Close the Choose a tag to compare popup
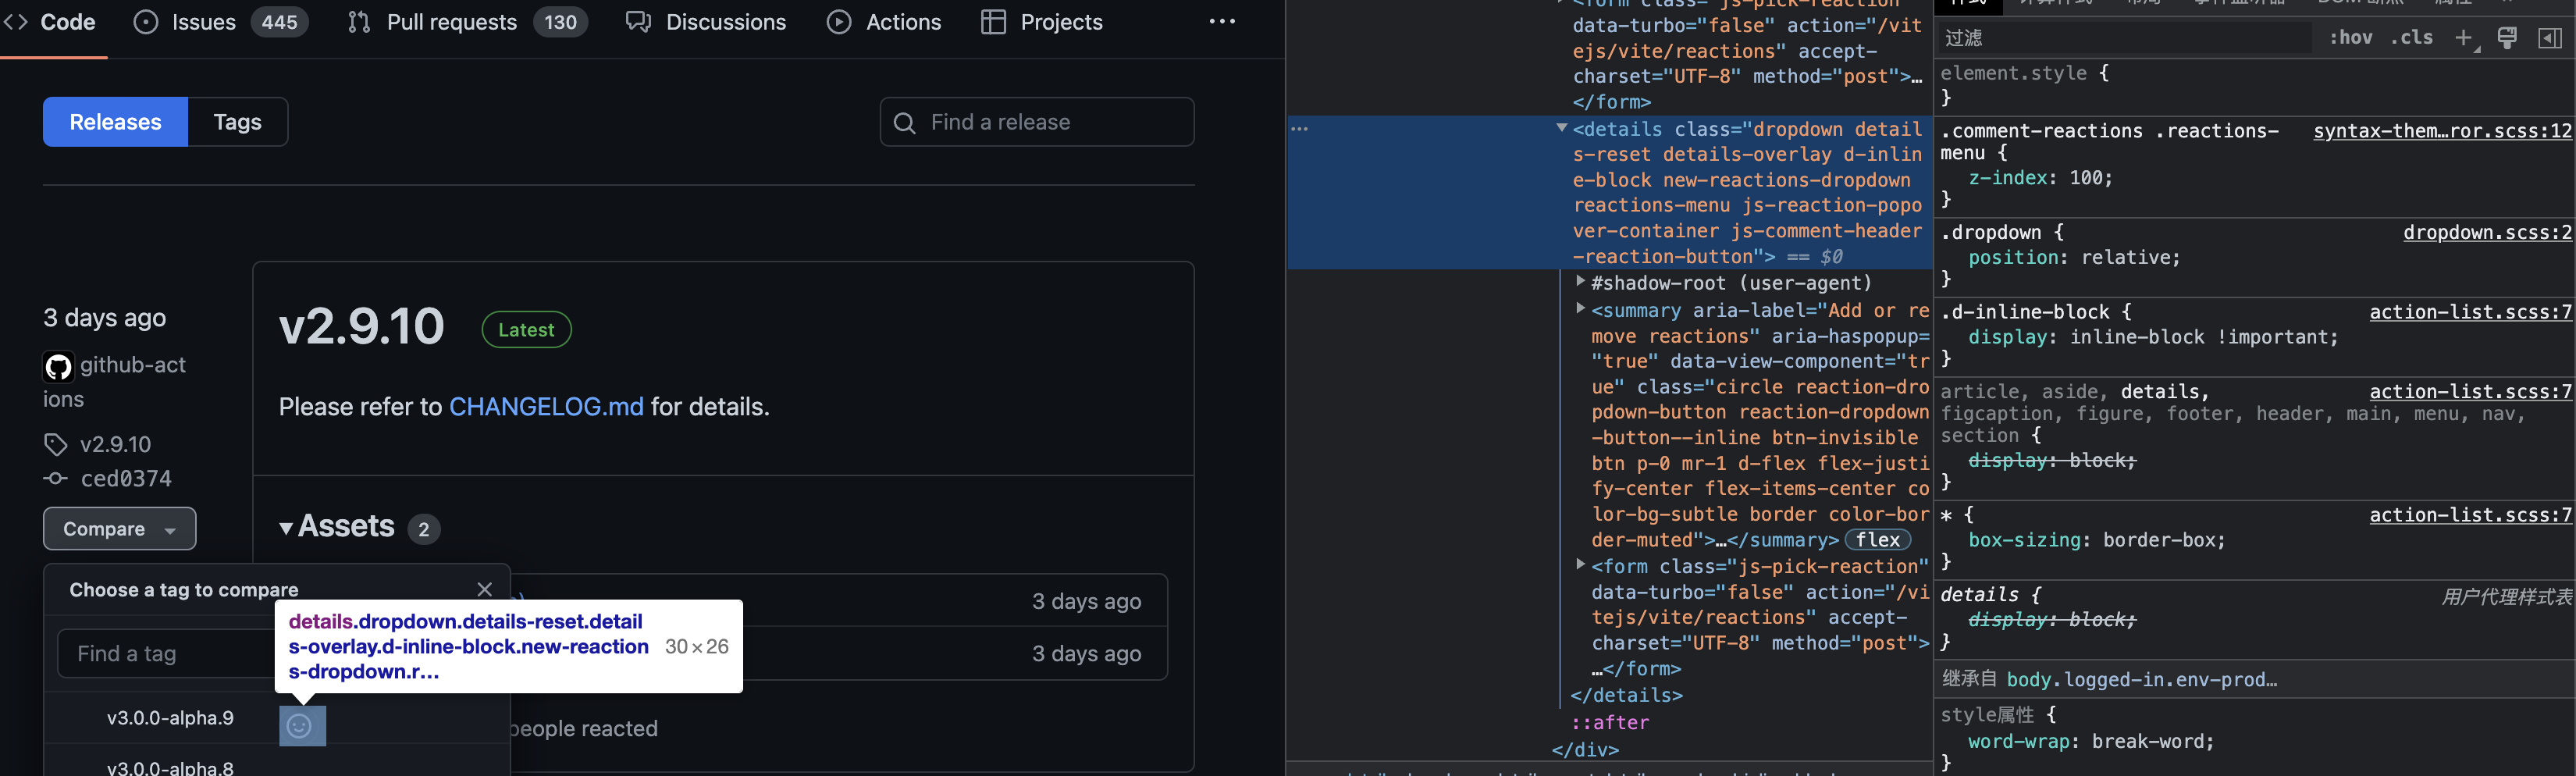This screenshot has height=776, width=2576. pyautogui.click(x=485, y=590)
